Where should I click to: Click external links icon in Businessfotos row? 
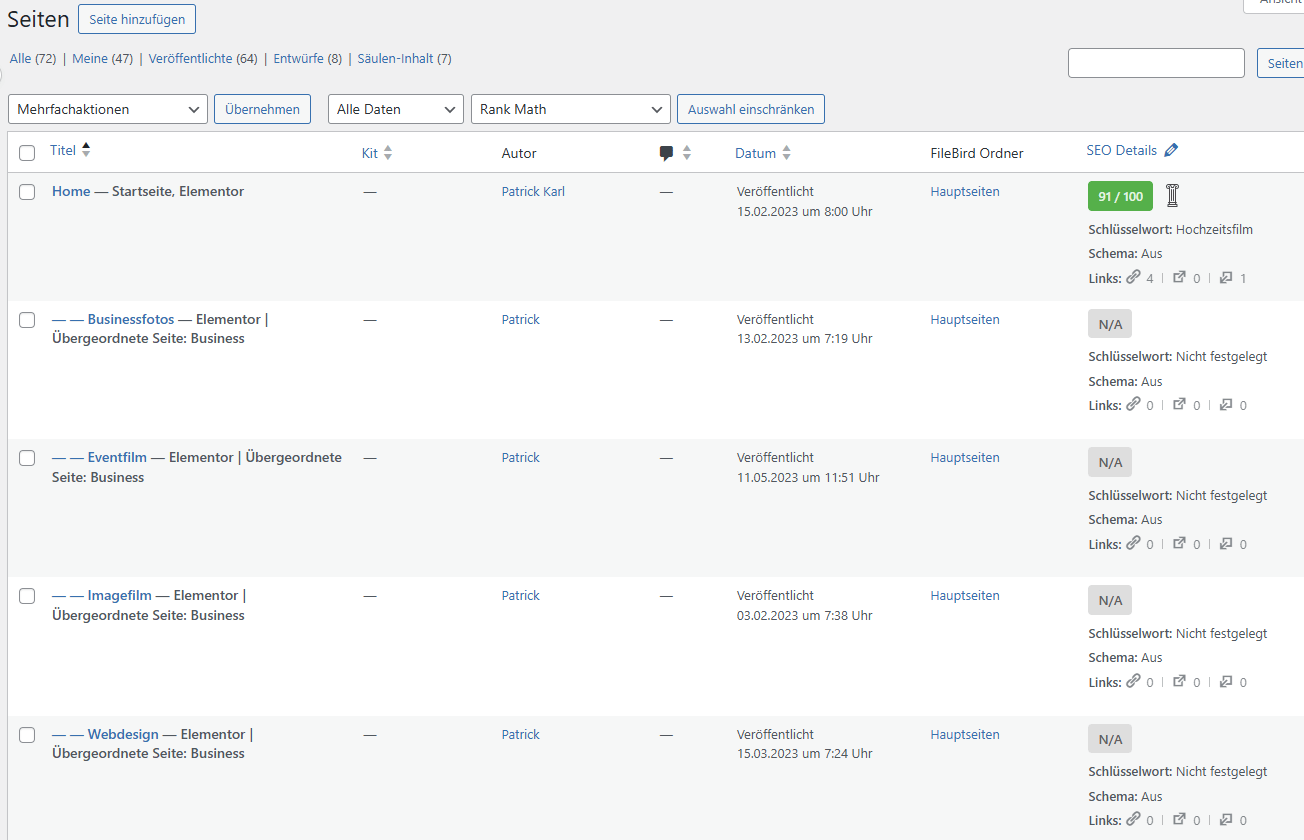coord(1180,405)
